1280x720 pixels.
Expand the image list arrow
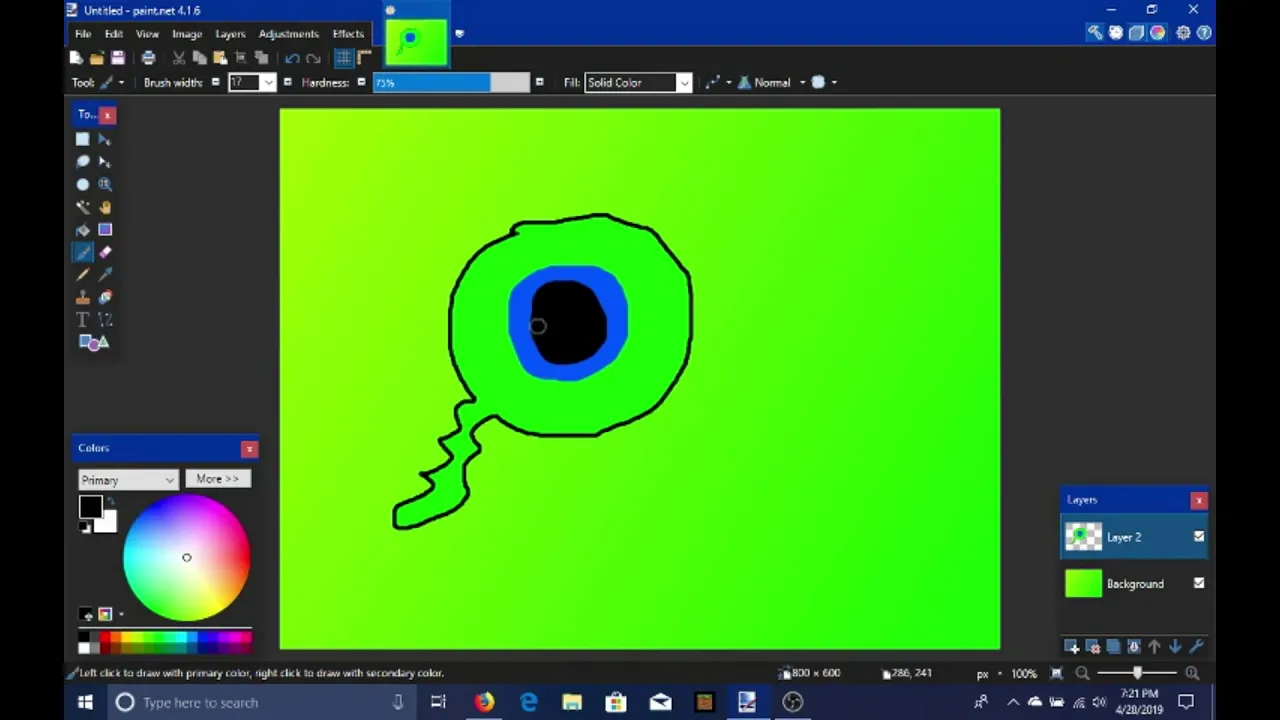[459, 33]
